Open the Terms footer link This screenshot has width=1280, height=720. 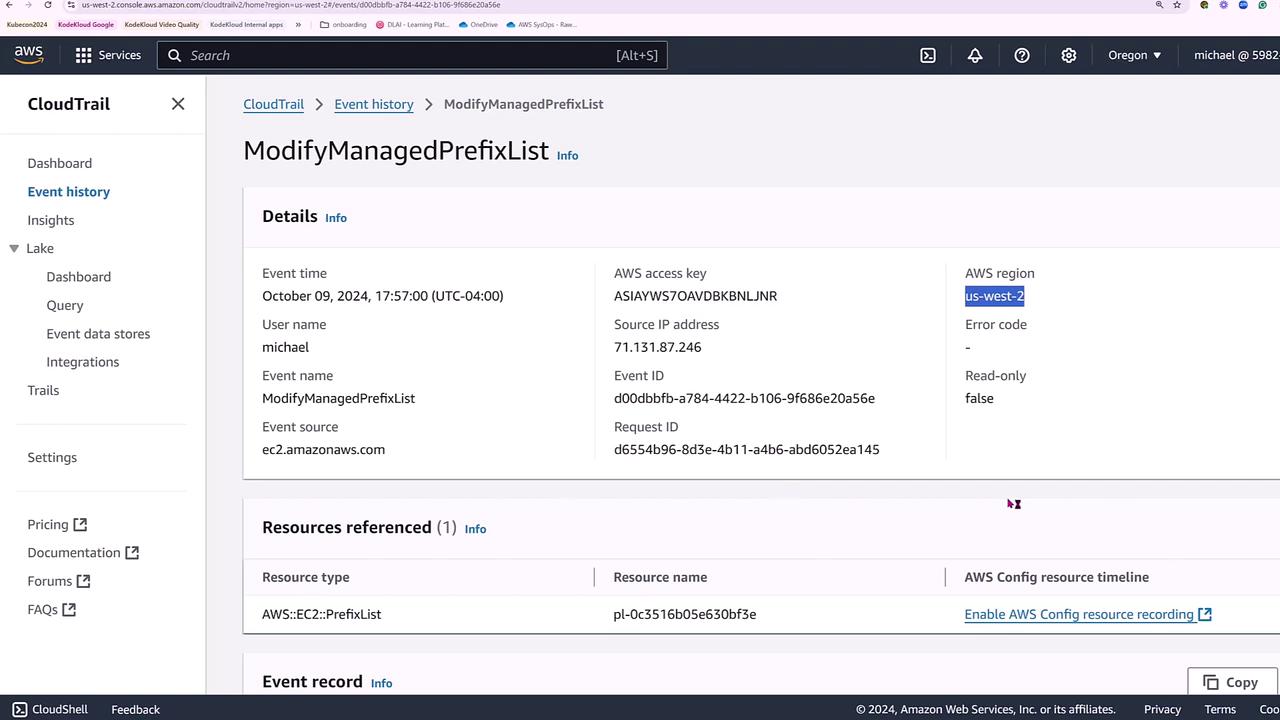tap(1220, 709)
